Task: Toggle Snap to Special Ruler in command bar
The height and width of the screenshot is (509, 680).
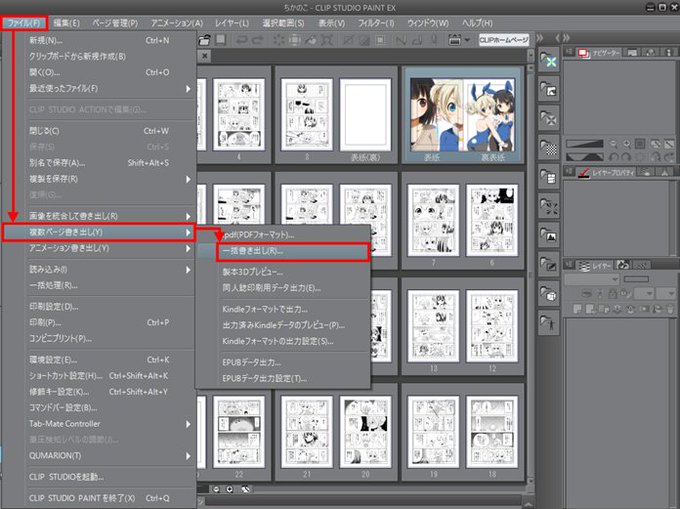Action: pos(417,40)
